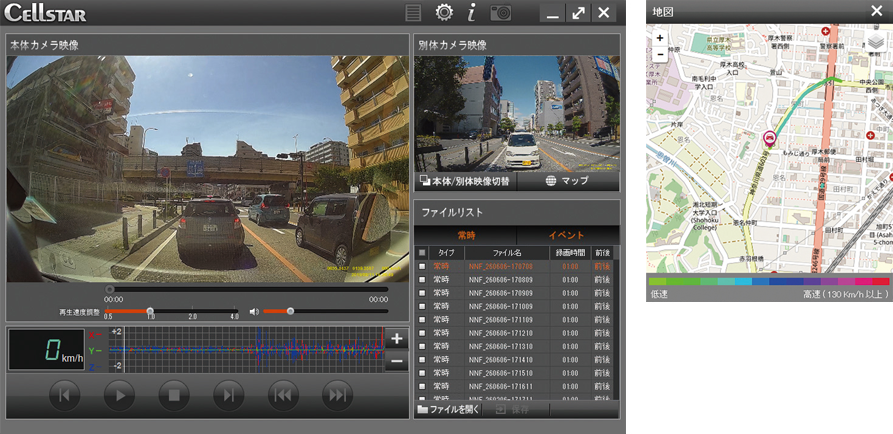Expand G-sensor graph with plus button

pos(397,339)
